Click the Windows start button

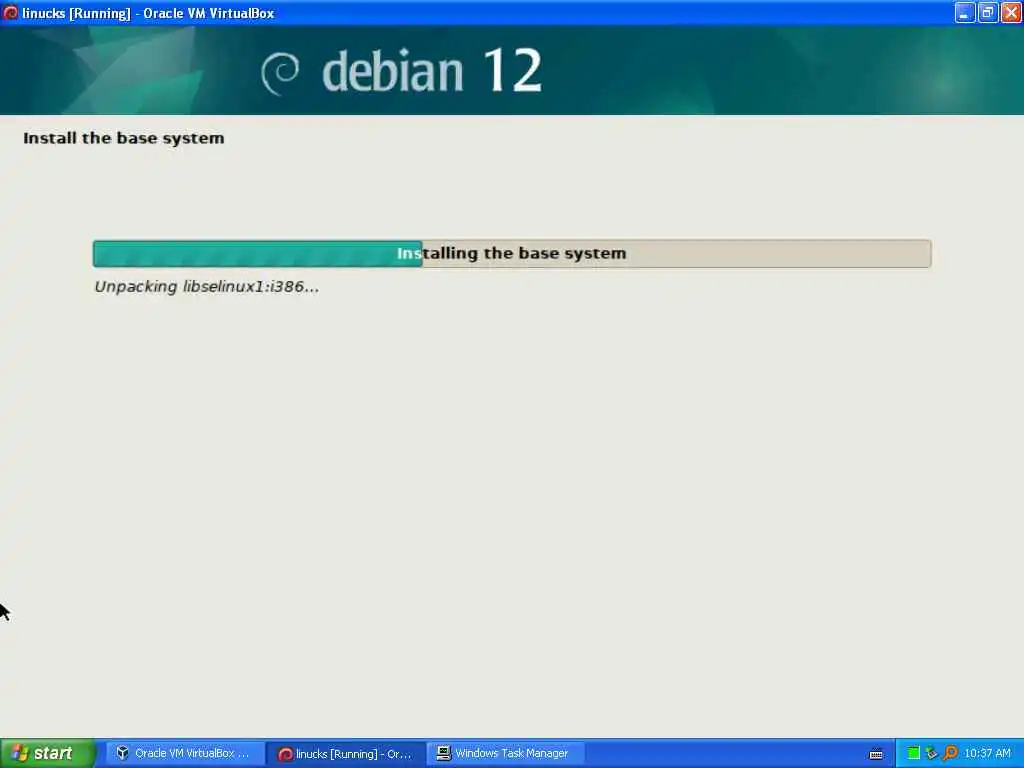pyautogui.click(x=47, y=753)
